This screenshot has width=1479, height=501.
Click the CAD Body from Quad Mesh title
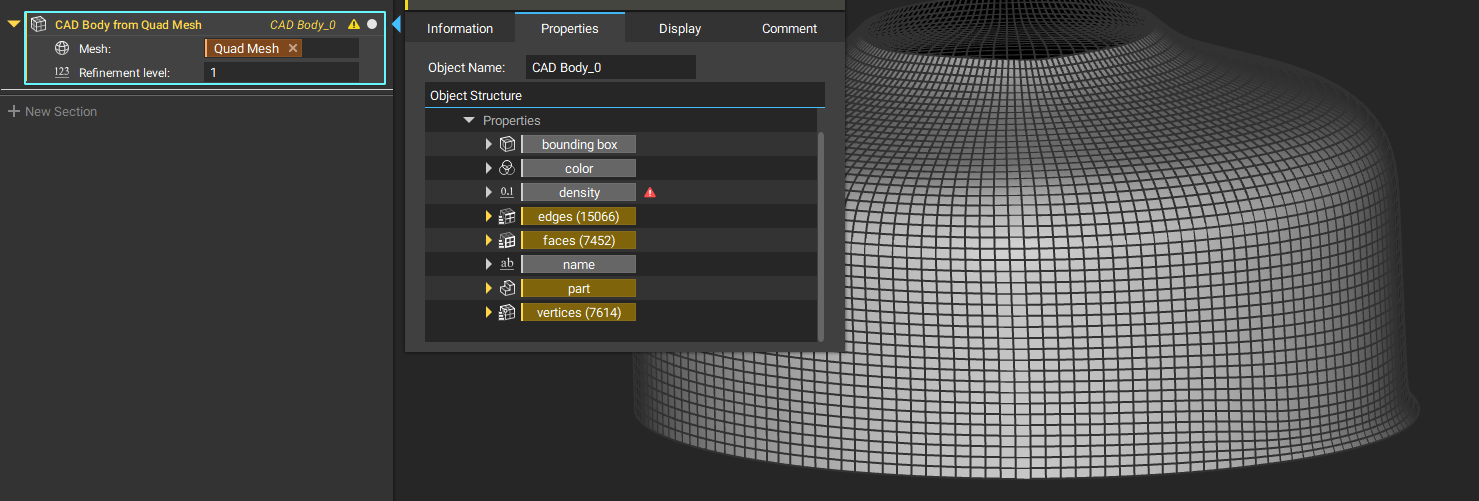click(128, 24)
